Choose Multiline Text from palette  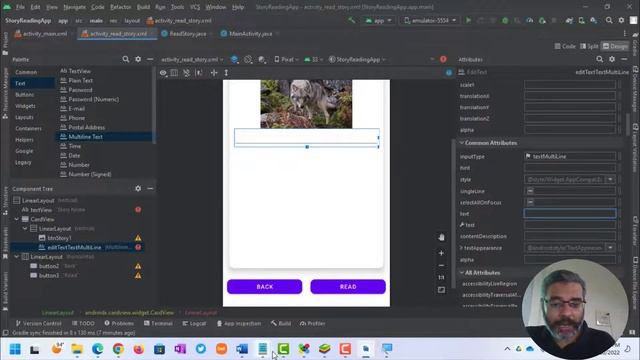[85, 137]
